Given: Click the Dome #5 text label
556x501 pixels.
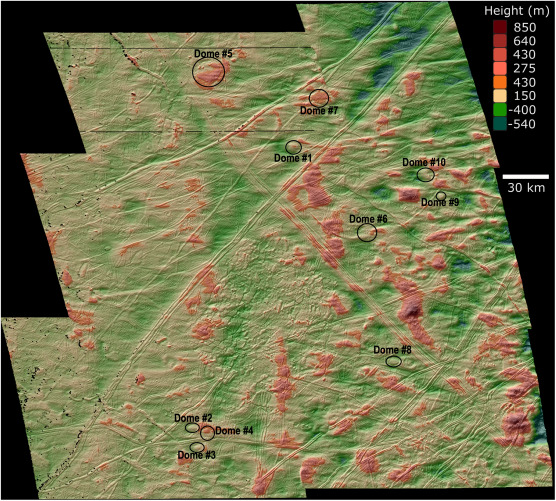Looking at the screenshot, I should pos(213,54).
